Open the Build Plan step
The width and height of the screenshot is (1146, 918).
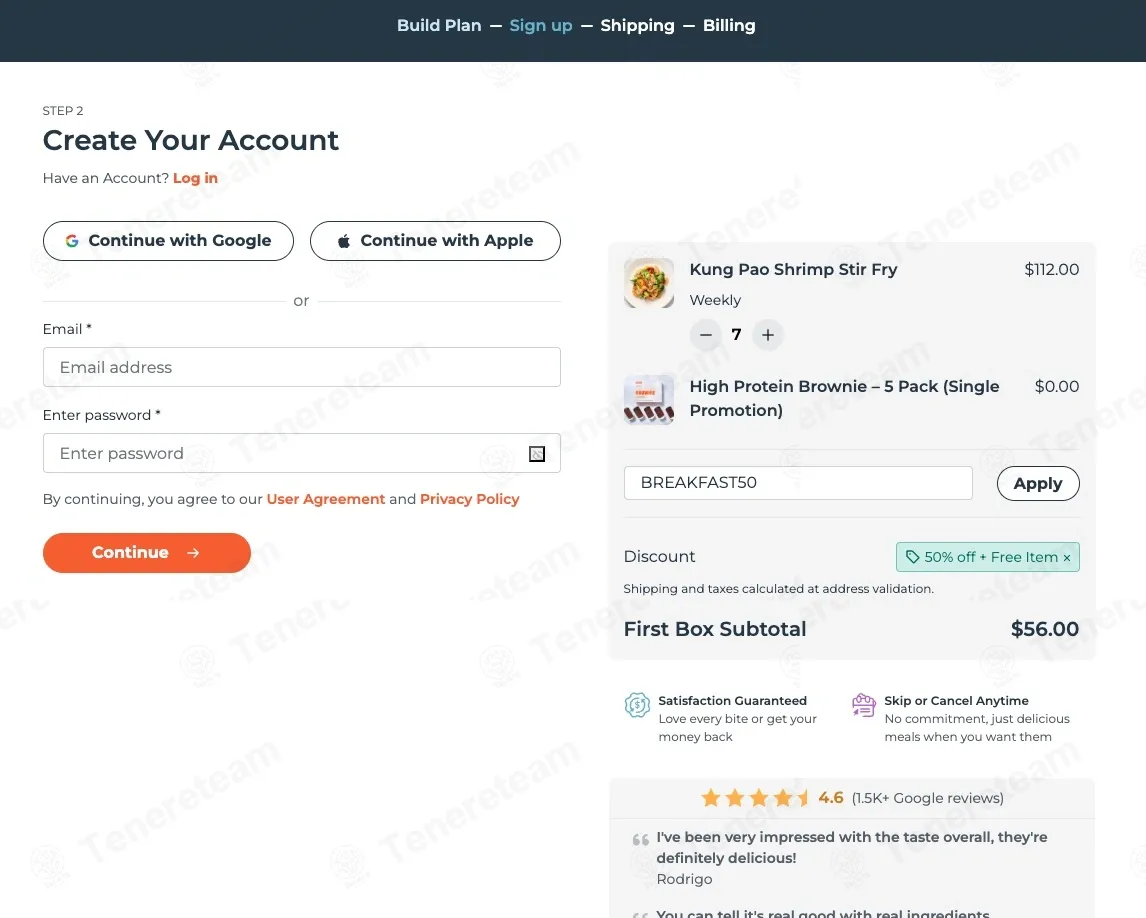439,26
